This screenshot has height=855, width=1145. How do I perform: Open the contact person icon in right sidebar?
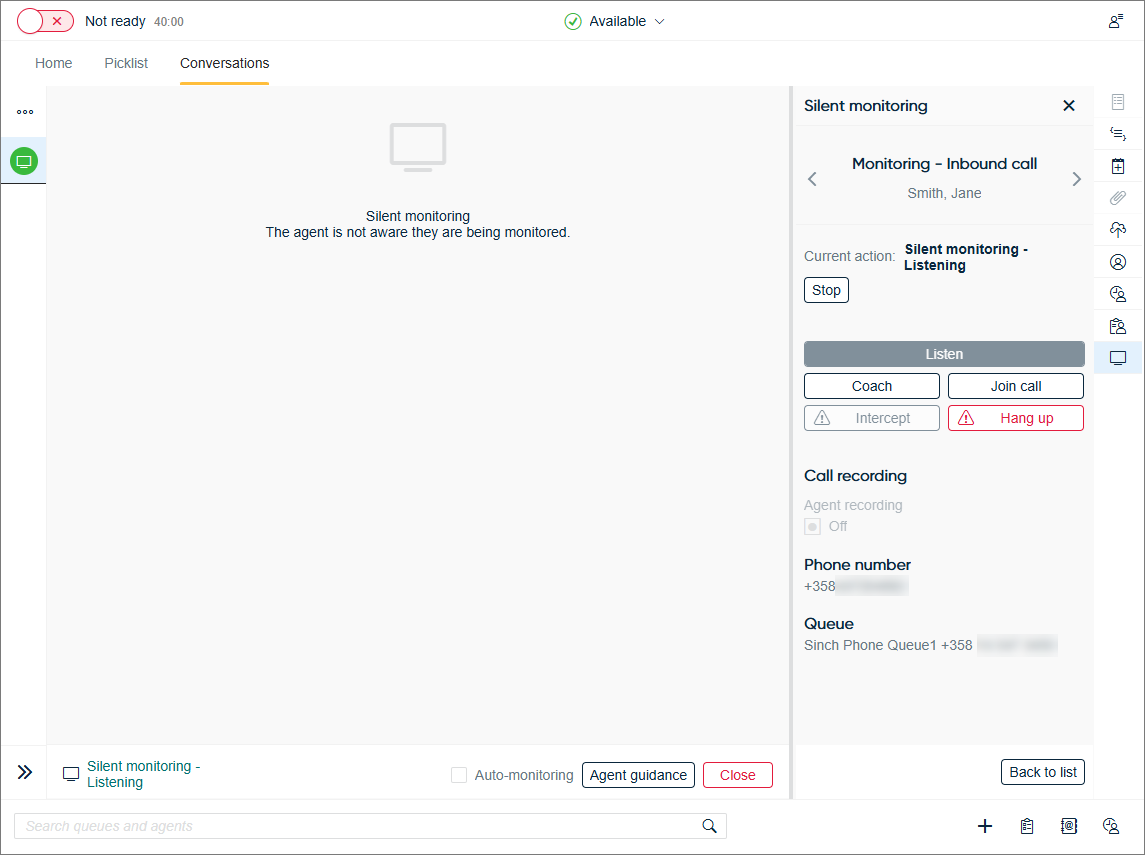pos(1118,262)
